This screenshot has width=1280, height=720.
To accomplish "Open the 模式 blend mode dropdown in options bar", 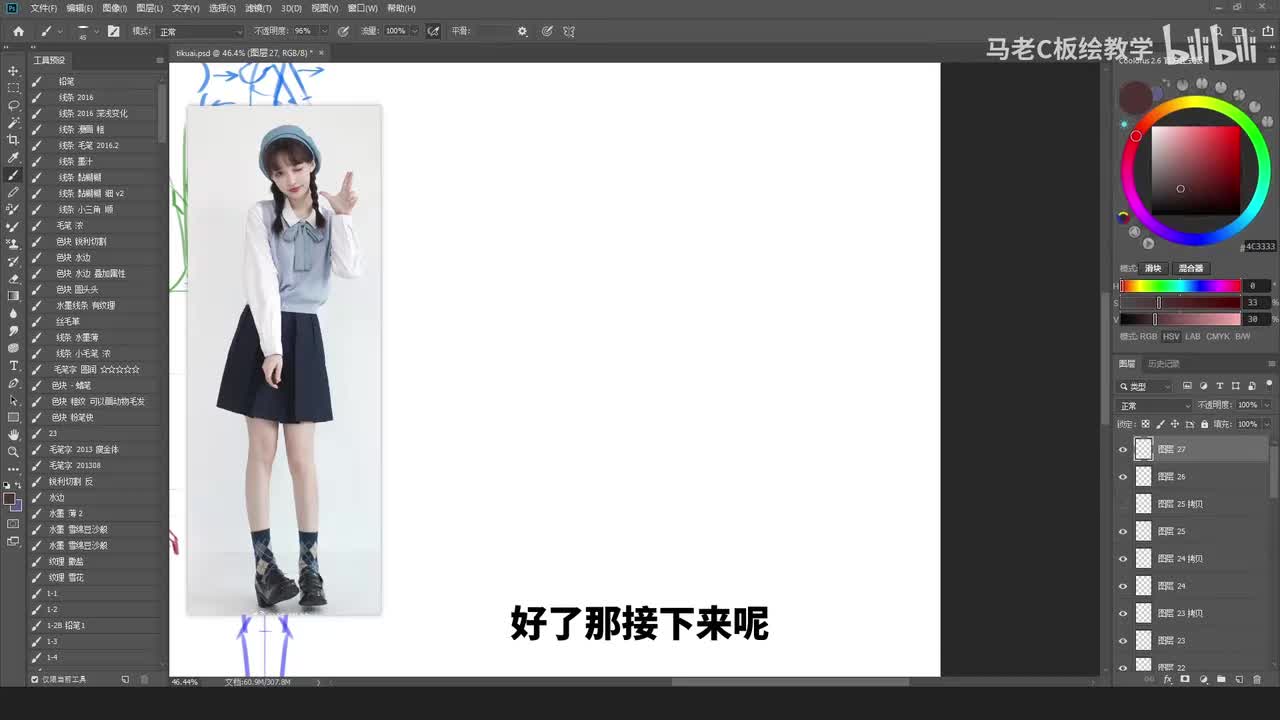I will (x=199, y=31).
